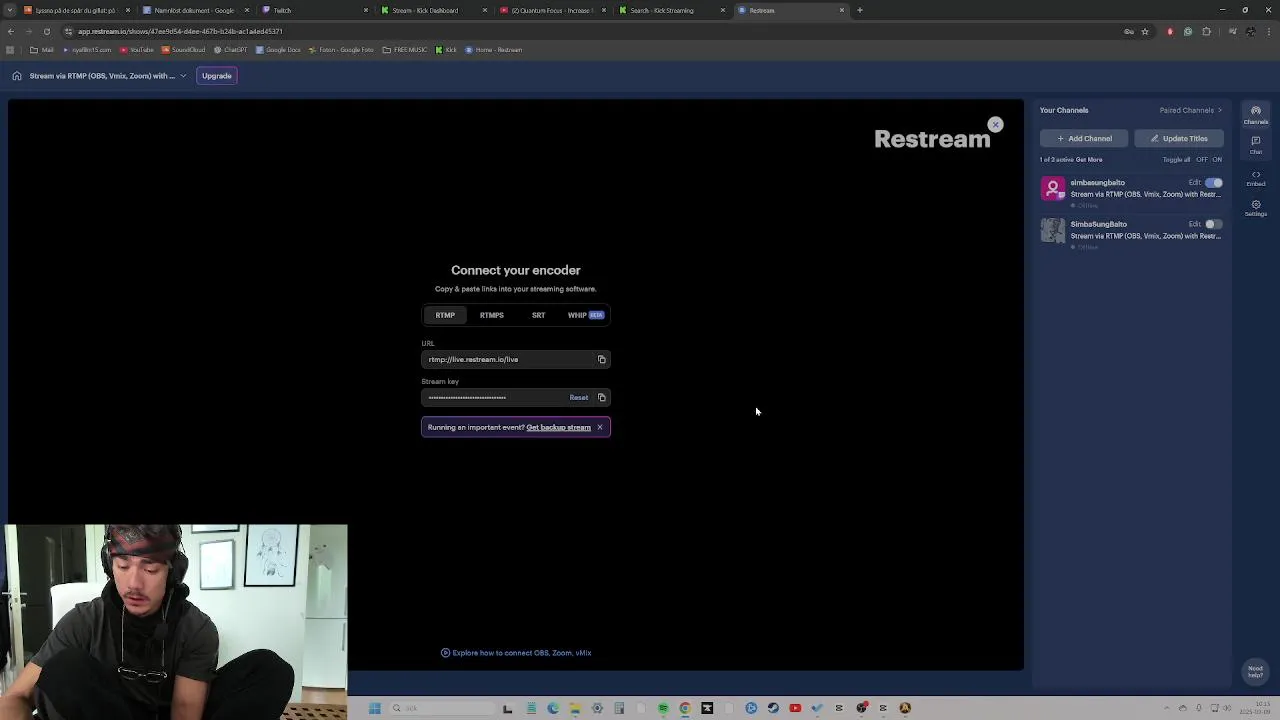
Task: Reset the stream key
Action: pos(578,398)
